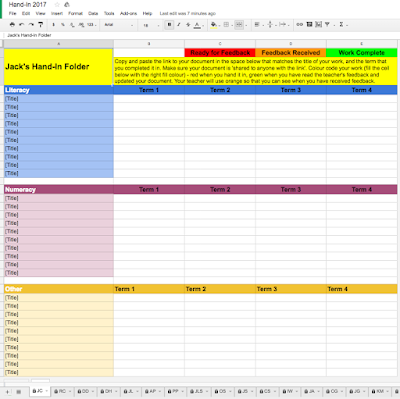Click the 'Last edit was 7 minutes ago' link

188,14
